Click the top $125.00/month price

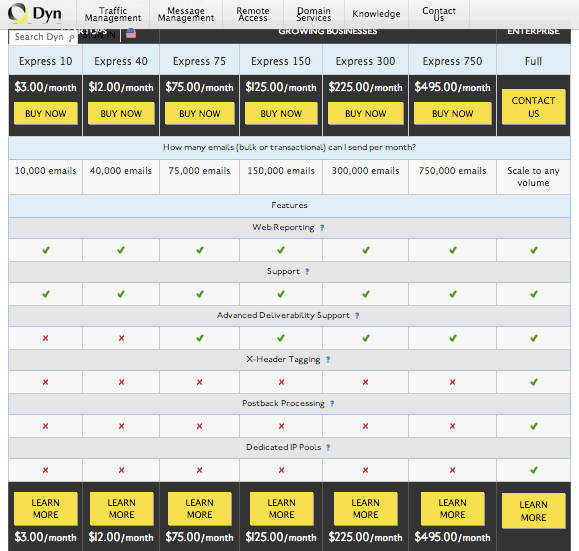pyautogui.click(x=281, y=87)
